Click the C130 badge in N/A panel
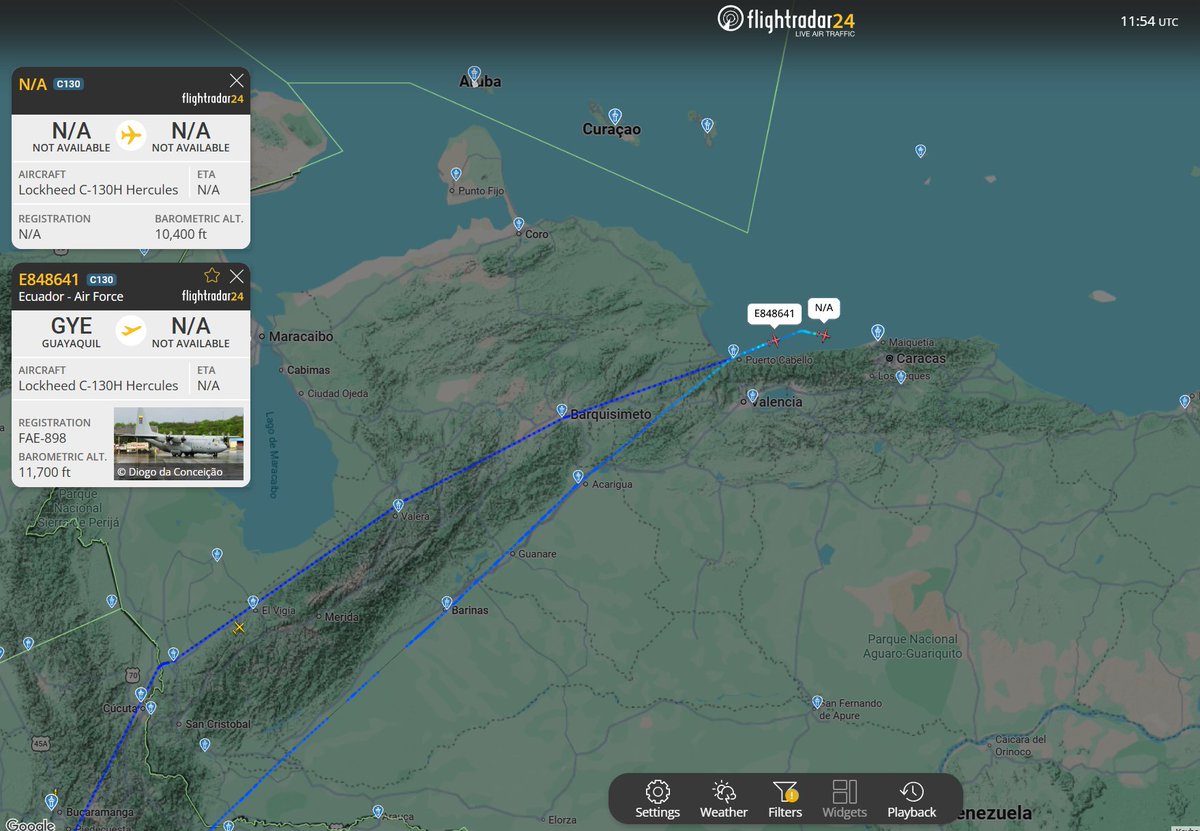 click(69, 84)
